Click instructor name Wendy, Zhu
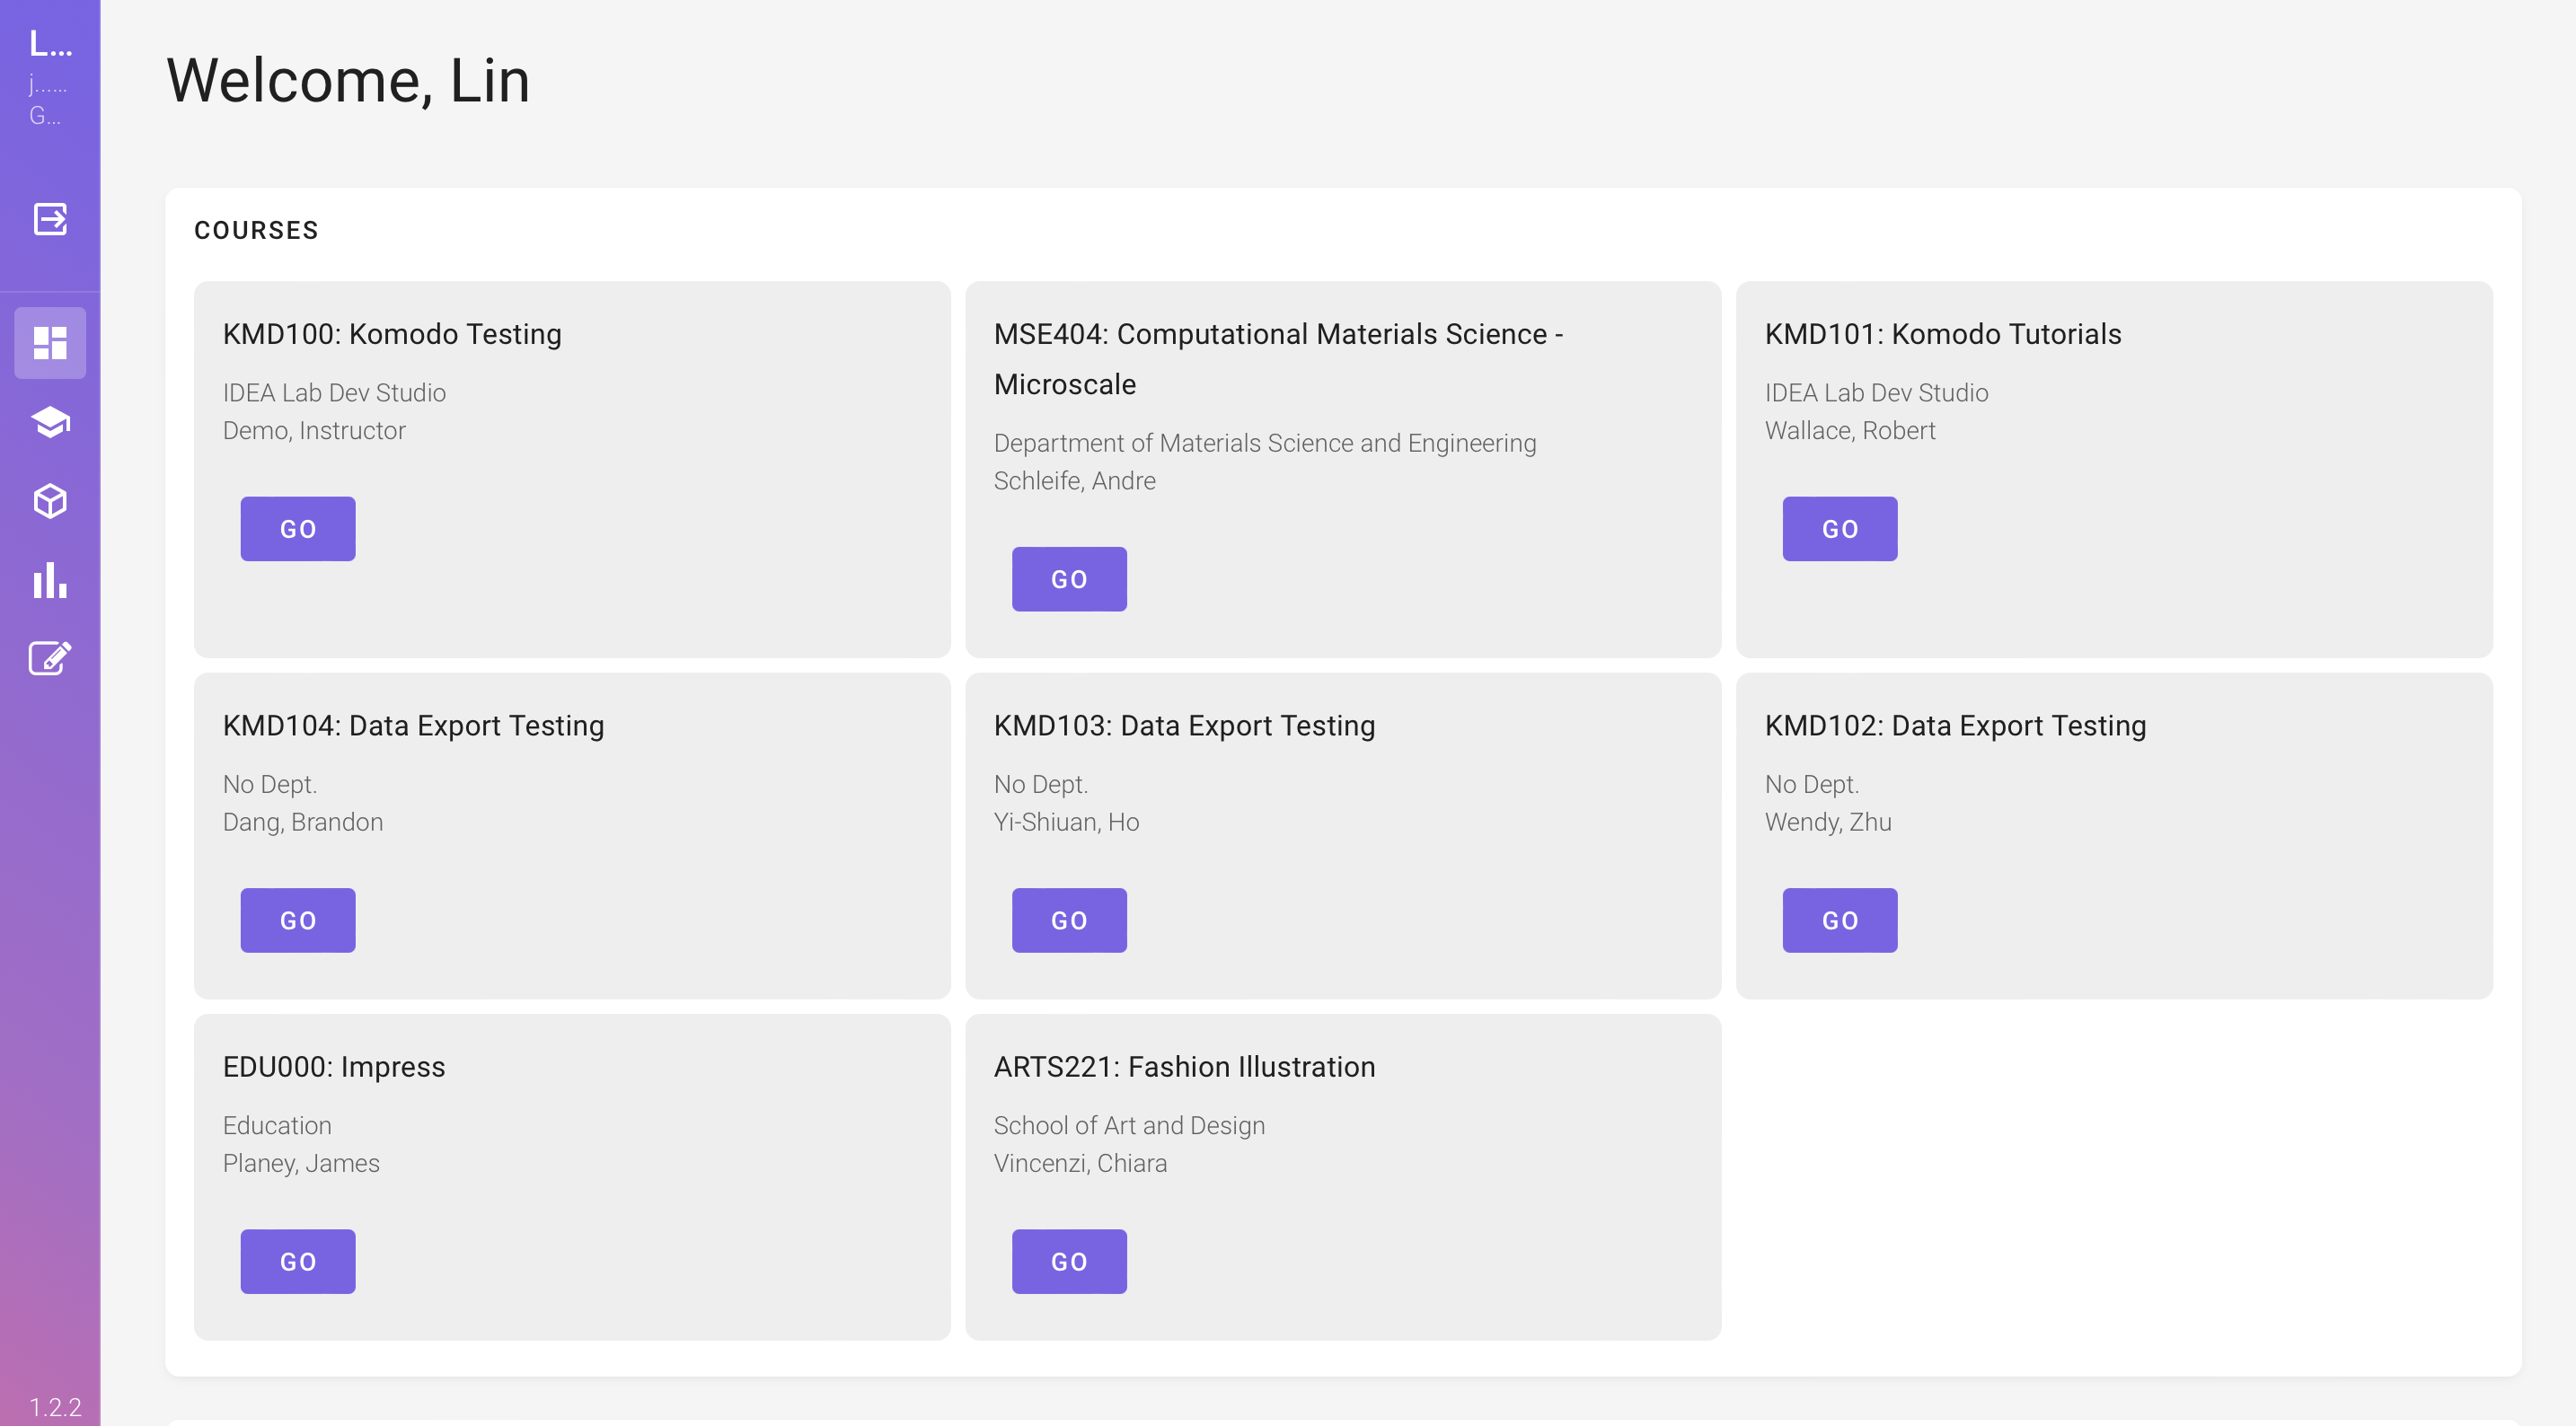2576x1426 pixels. point(1828,822)
